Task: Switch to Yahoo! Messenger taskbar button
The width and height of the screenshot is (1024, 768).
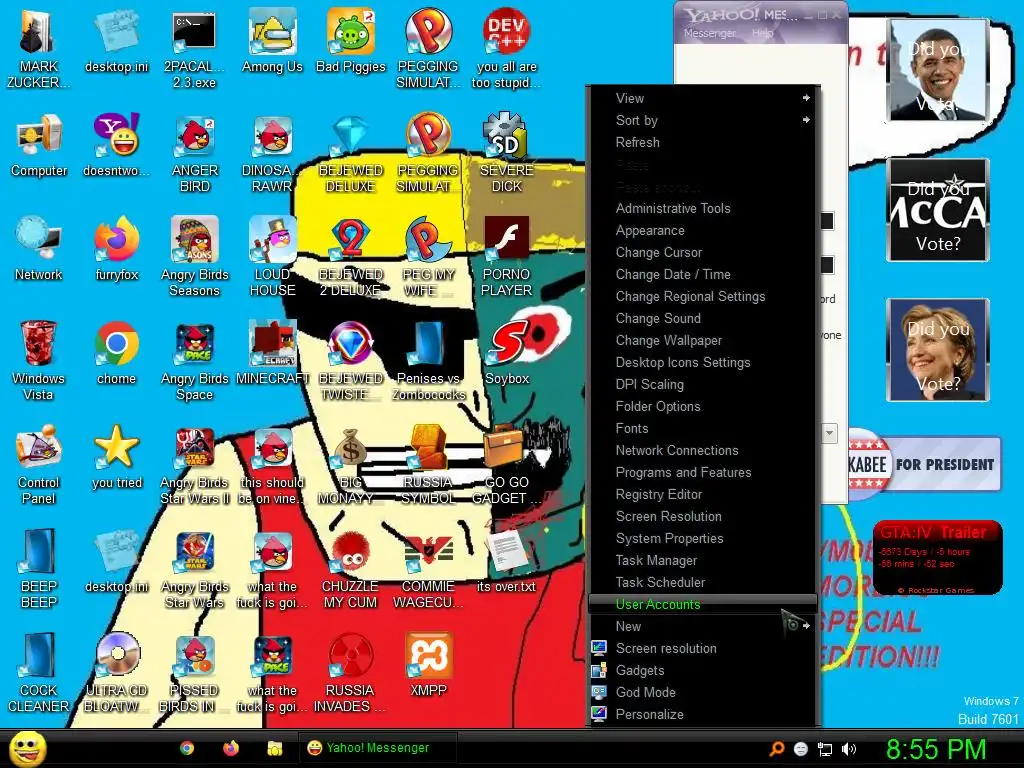Action: point(377,748)
